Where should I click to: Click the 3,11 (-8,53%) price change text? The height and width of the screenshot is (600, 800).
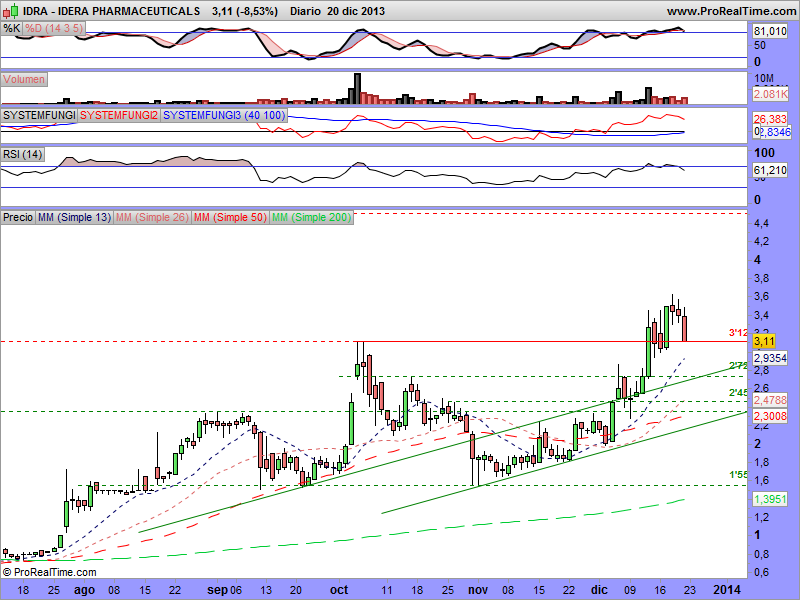245,11
